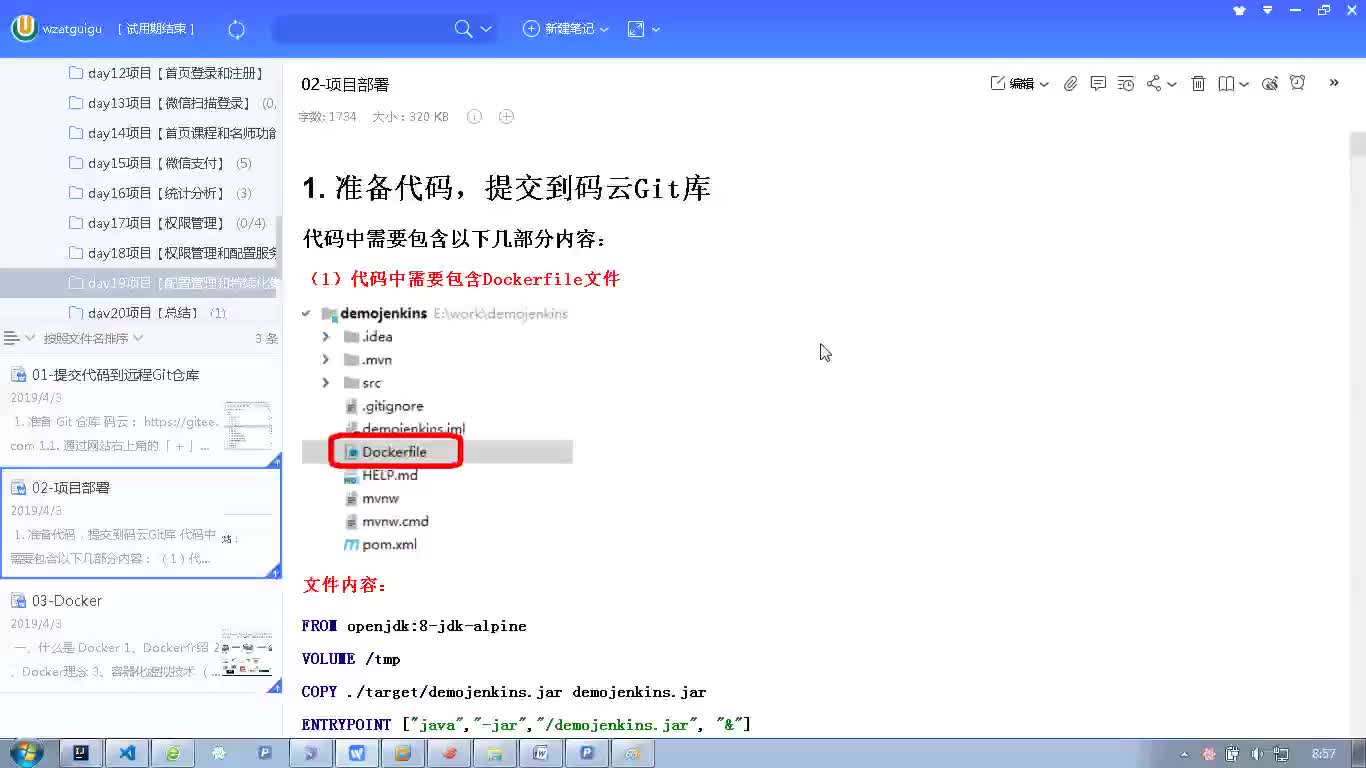The image size is (1366, 768).
Task: Open the dropdown beside the expand view icon
Action: [x=656, y=29]
